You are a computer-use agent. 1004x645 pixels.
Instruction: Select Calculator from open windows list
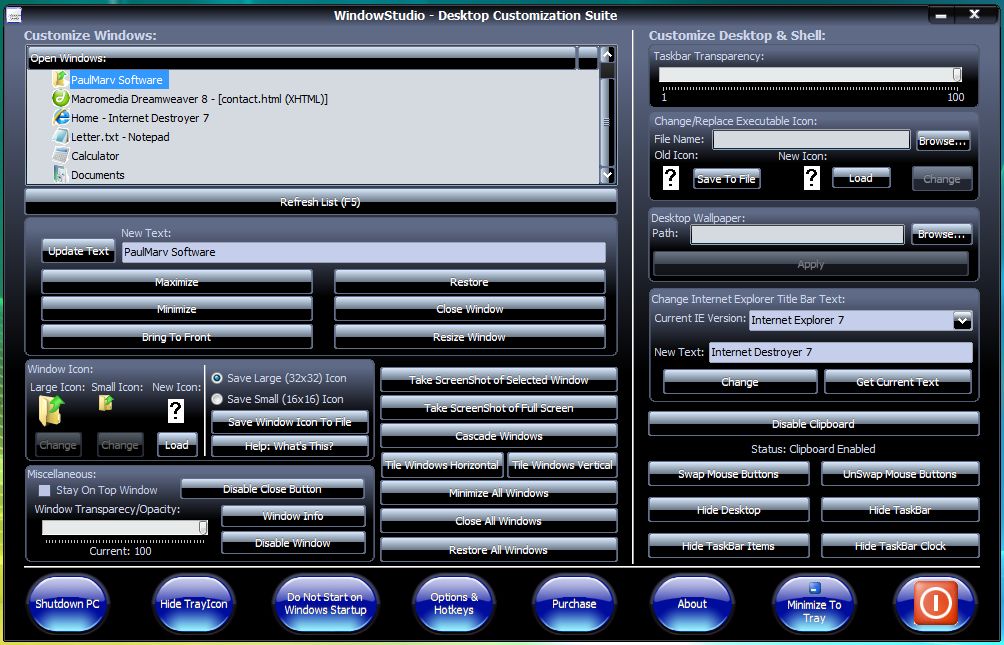tap(94, 156)
